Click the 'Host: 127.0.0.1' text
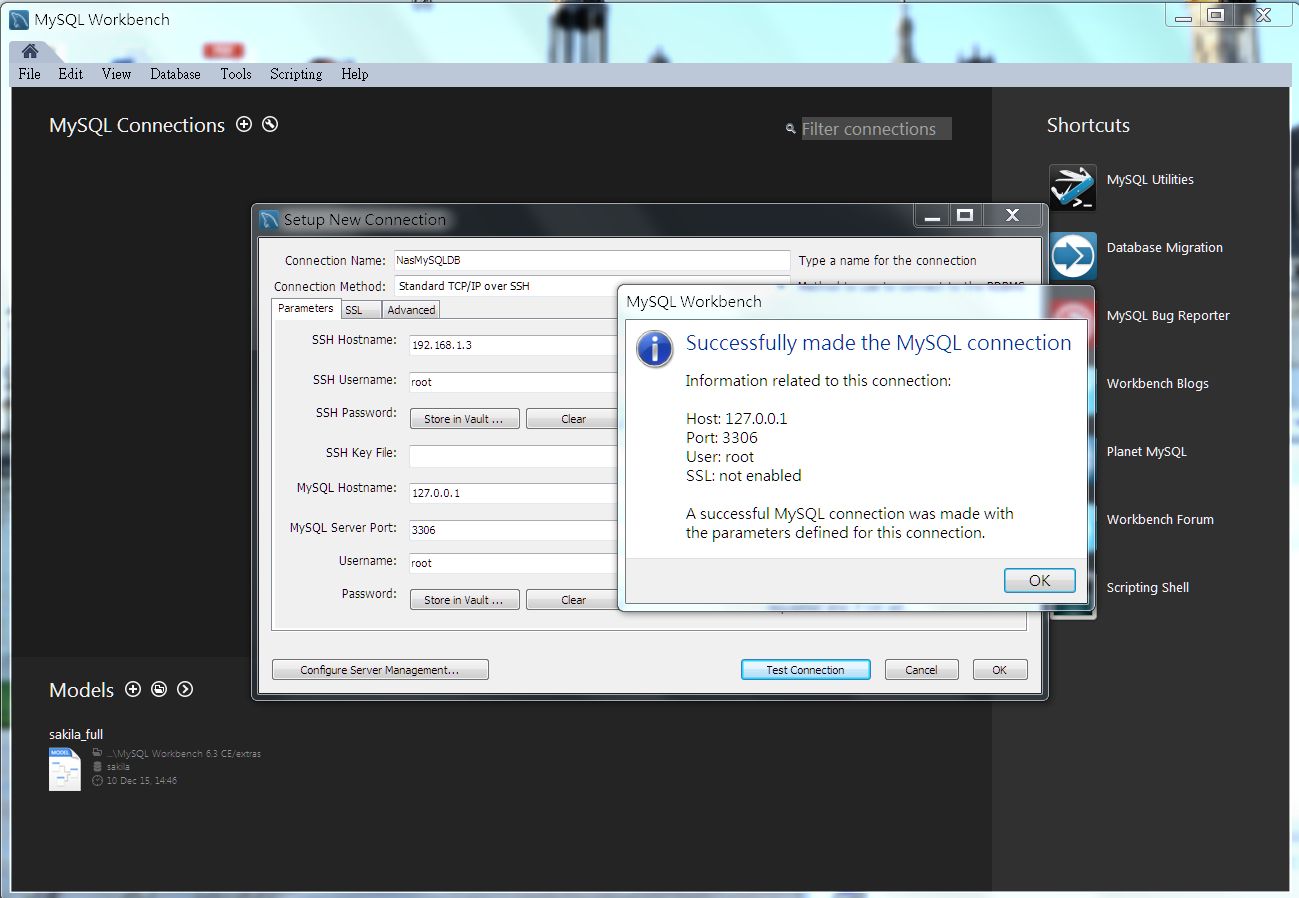The image size is (1299, 898). (737, 419)
